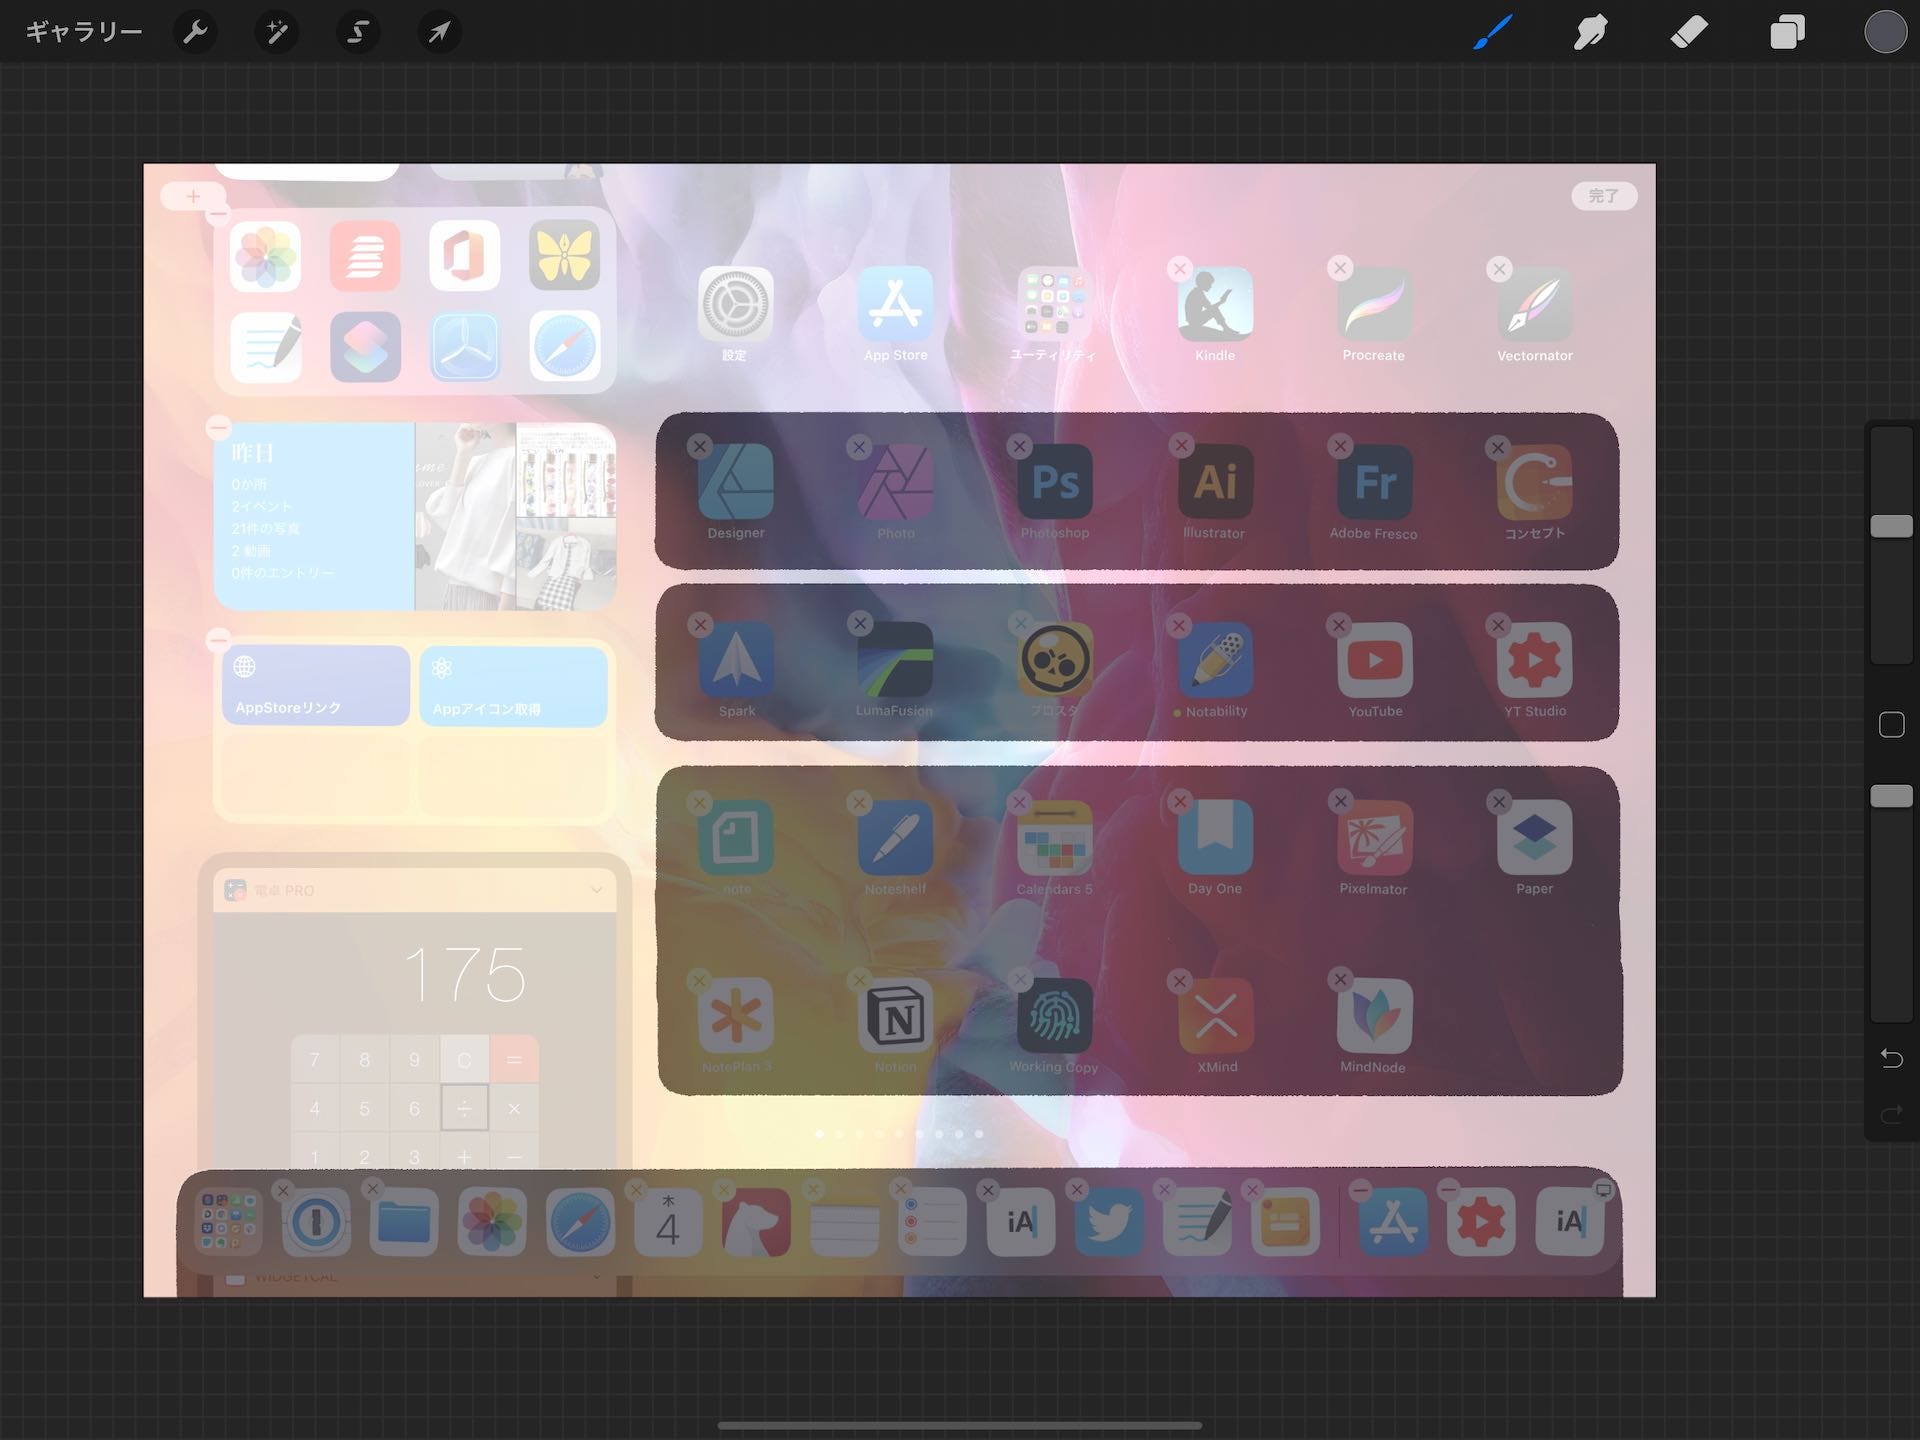Image resolution: width=1920 pixels, height=1440 pixels.
Task: Adjust the brush opacity slider handle
Action: click(1891, 796)
